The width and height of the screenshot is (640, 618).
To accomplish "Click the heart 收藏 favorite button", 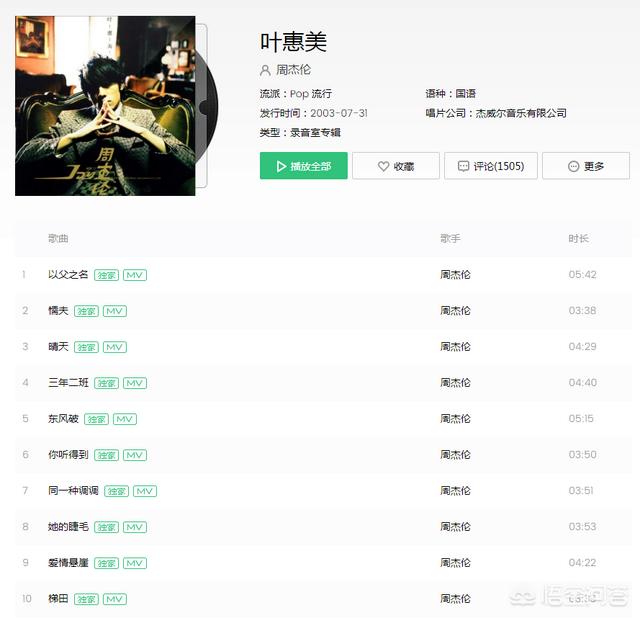I will coord(396,166).
